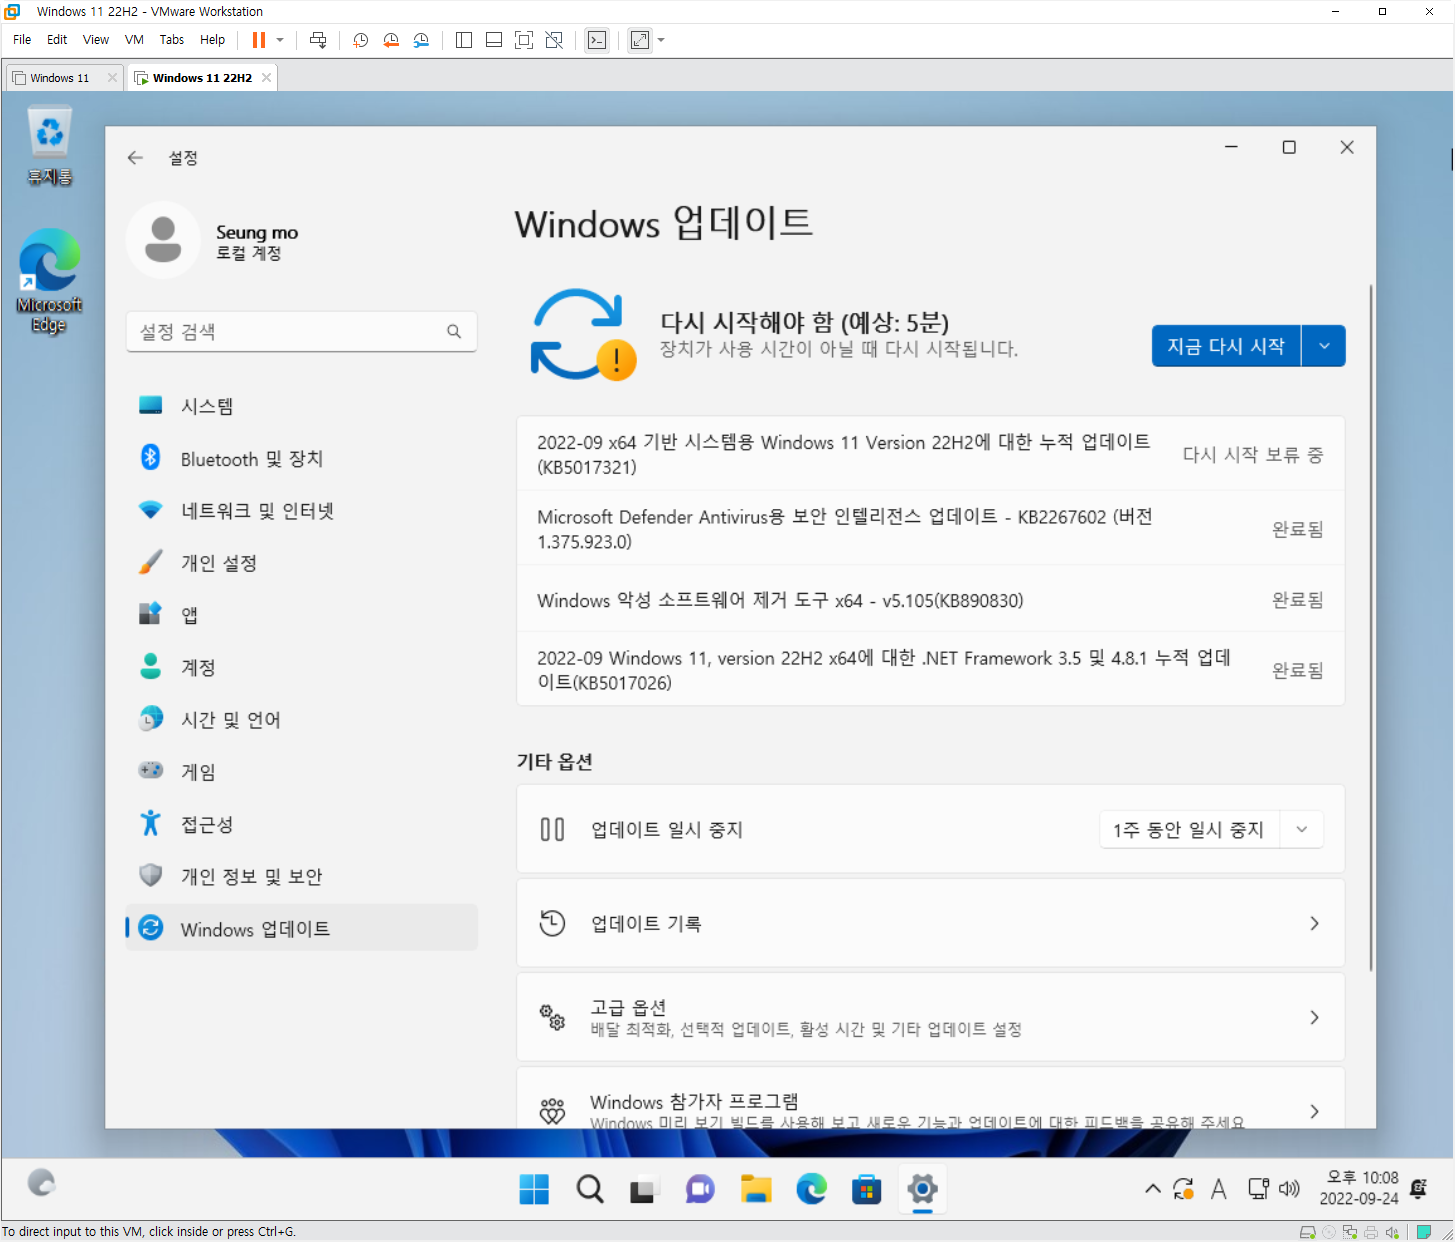The height and width of the screenshot is (1242, 1455).
Task: Click the Settings gear in the taskbar
Action: click(x=922, y=1189)
